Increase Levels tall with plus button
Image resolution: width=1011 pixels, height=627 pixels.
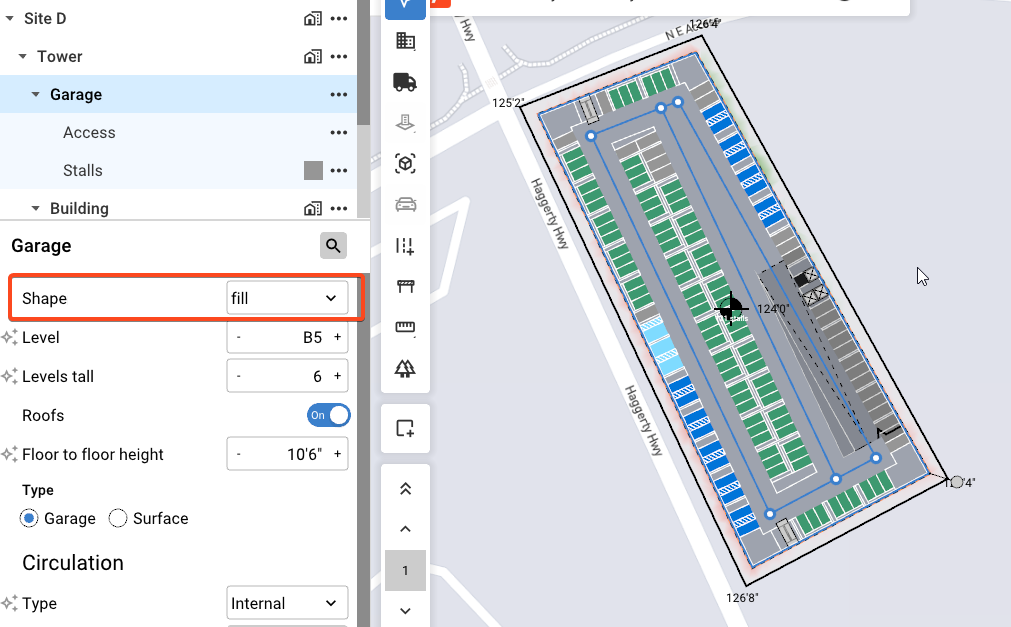pyautogui.click(x=337, y=377)
